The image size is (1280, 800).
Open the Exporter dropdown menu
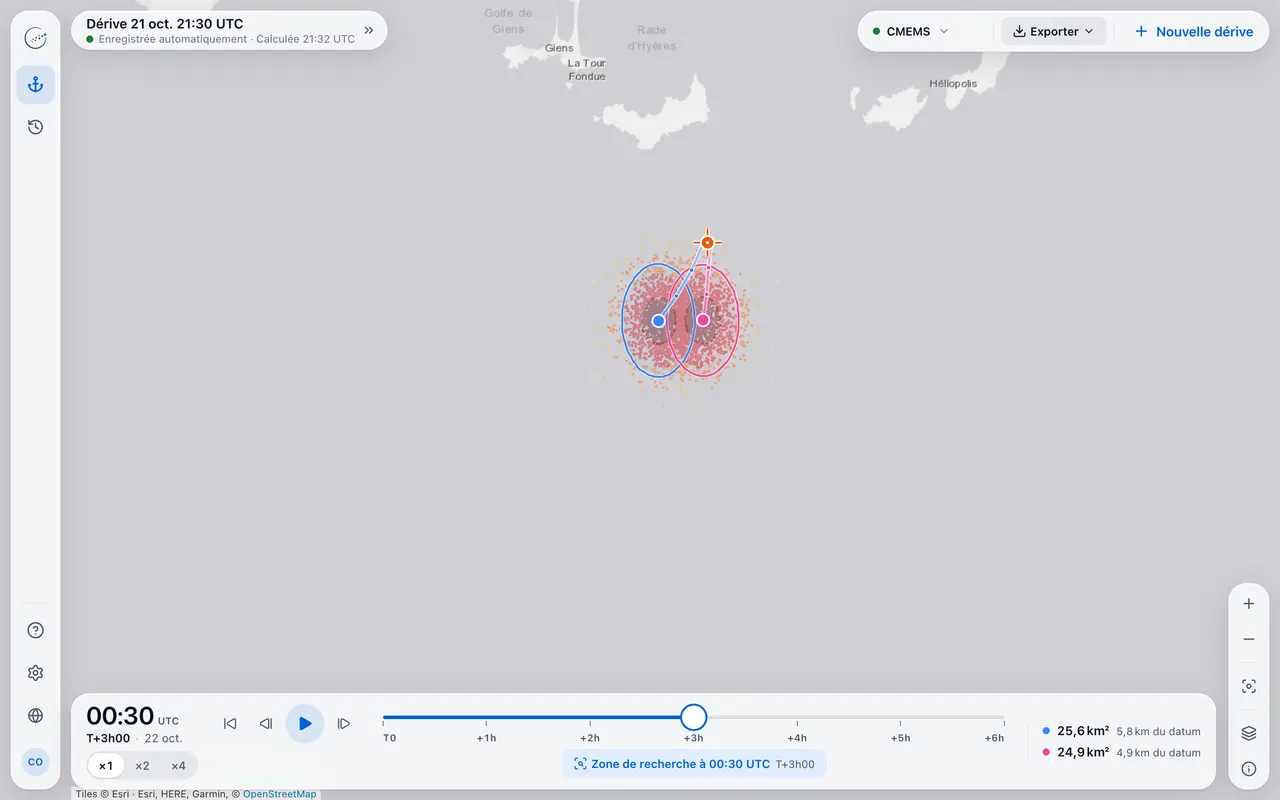coord(1054,32)
